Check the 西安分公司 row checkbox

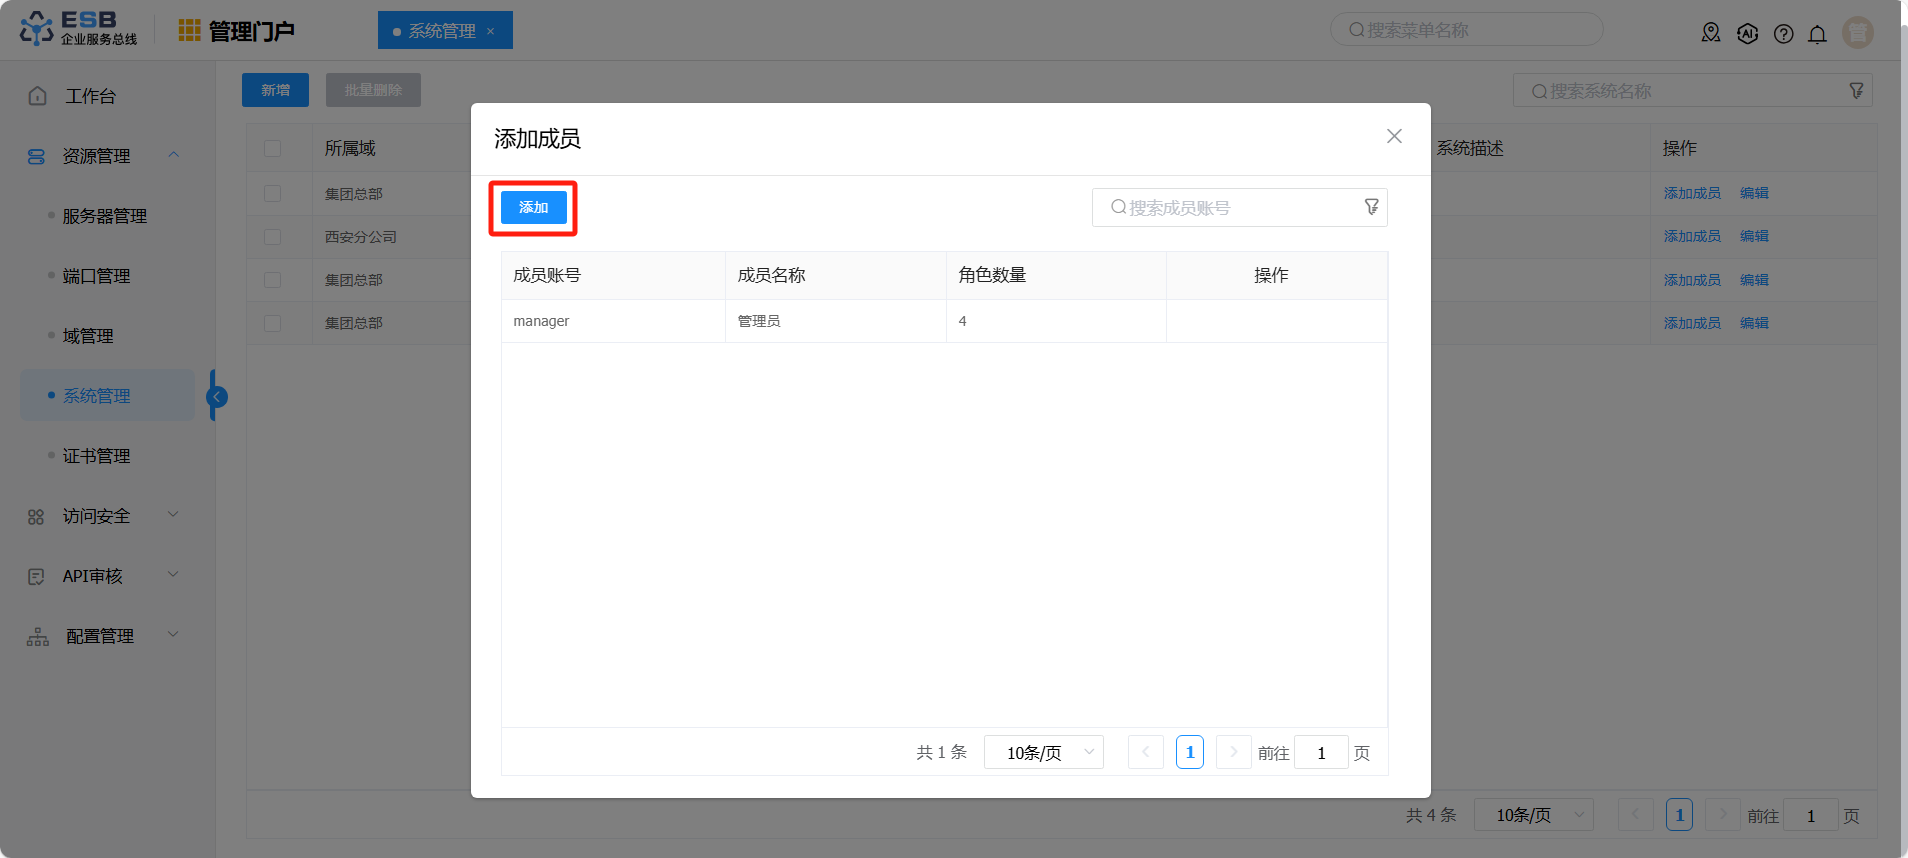point(273,237)
